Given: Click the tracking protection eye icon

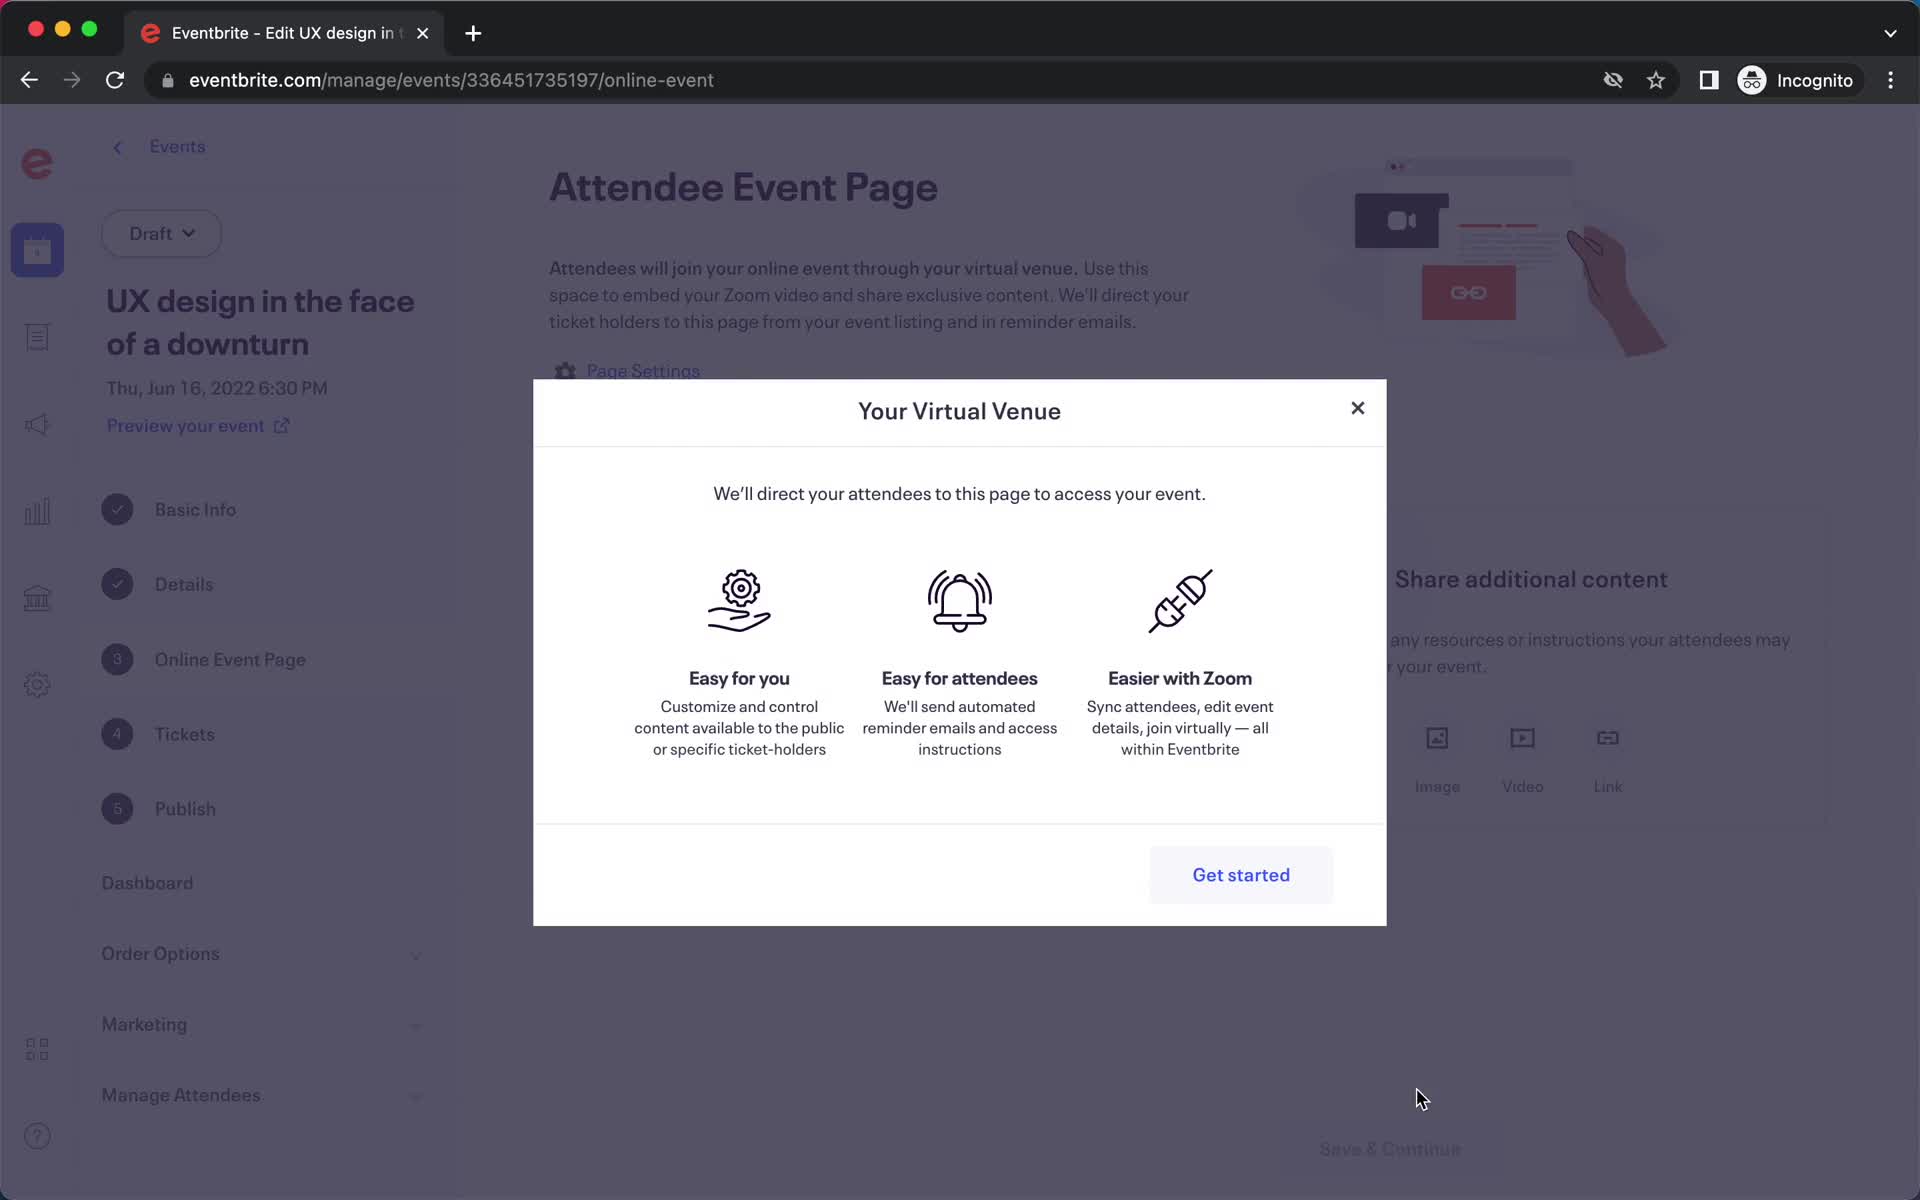Looking at the screenshot, I should click(1613, 80).
